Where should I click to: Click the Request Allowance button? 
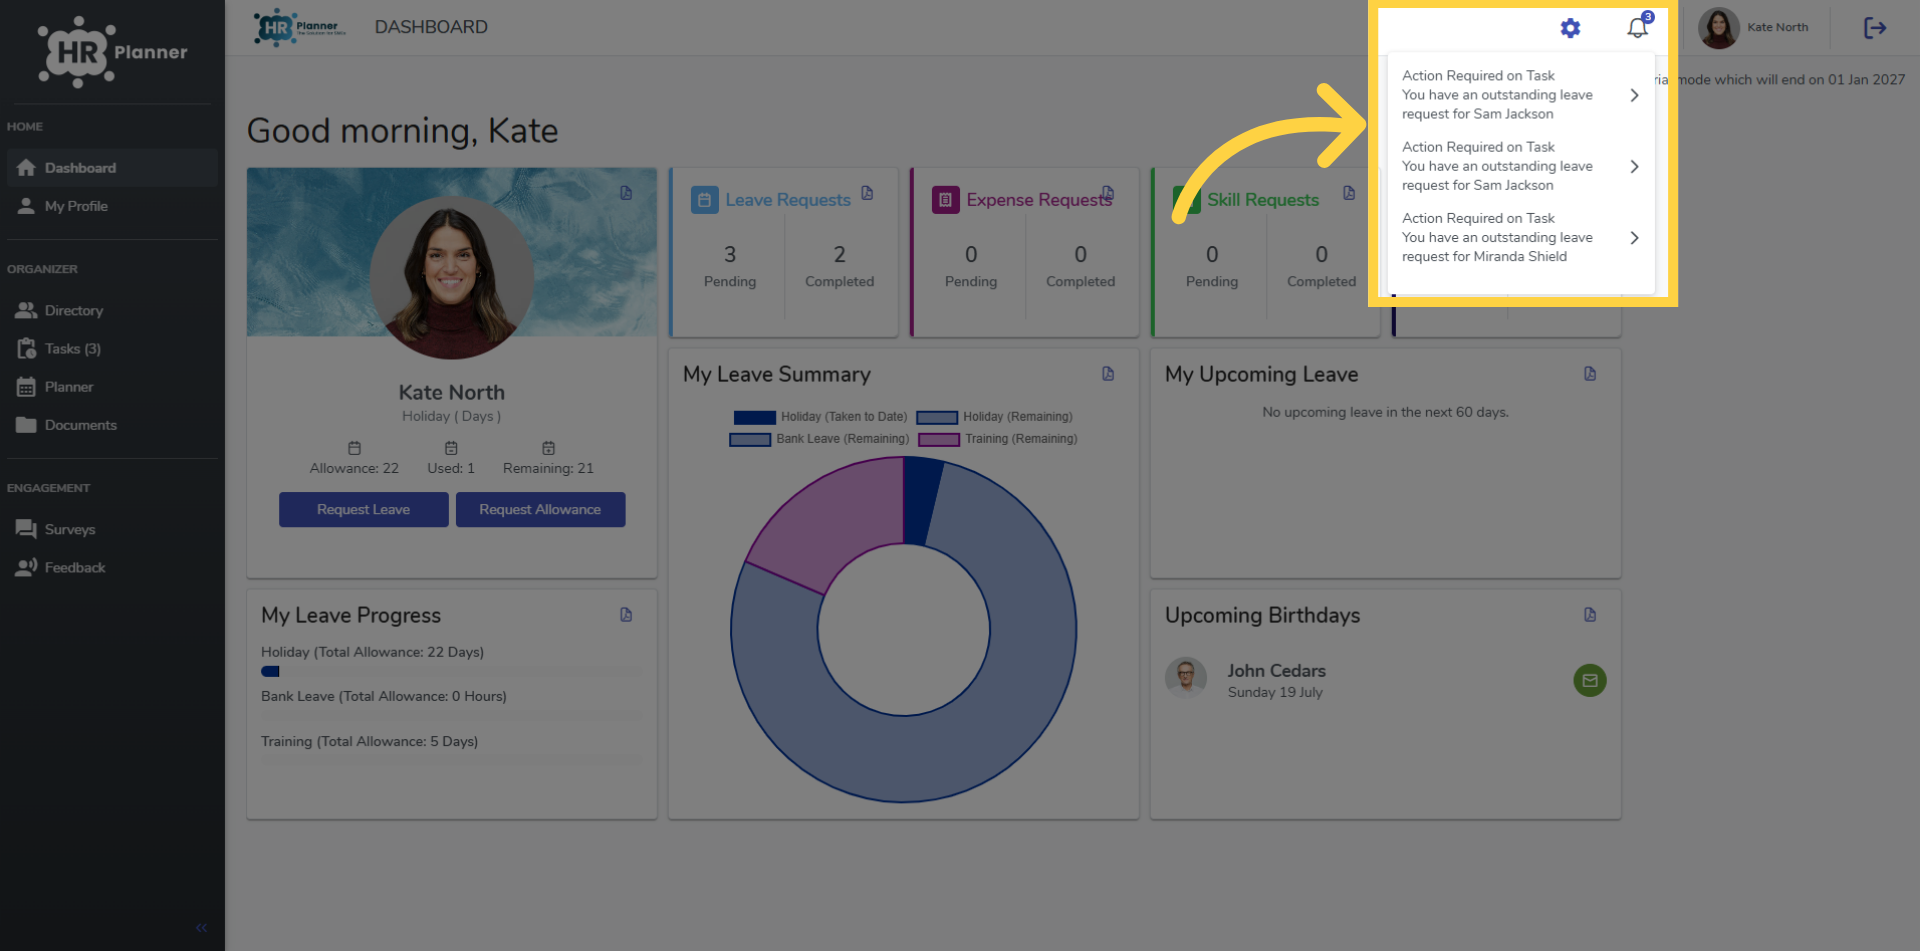[540, 509]
